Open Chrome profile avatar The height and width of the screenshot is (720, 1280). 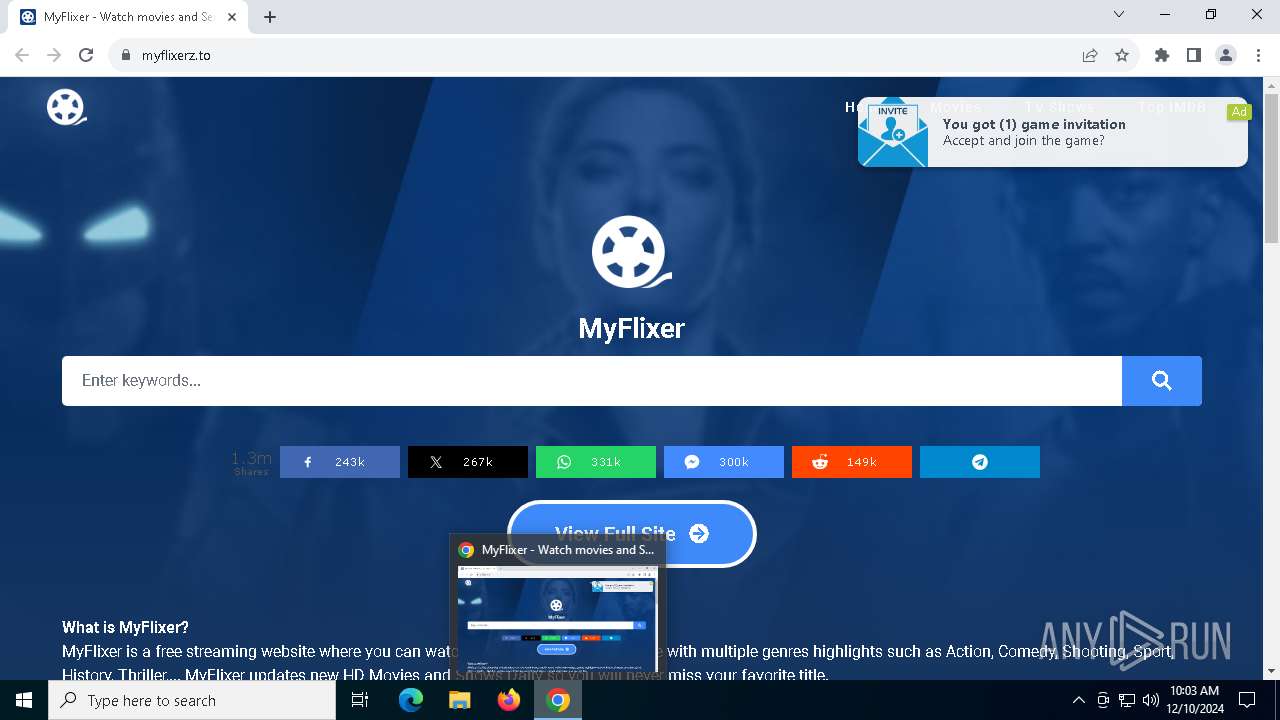(1226, 55)
